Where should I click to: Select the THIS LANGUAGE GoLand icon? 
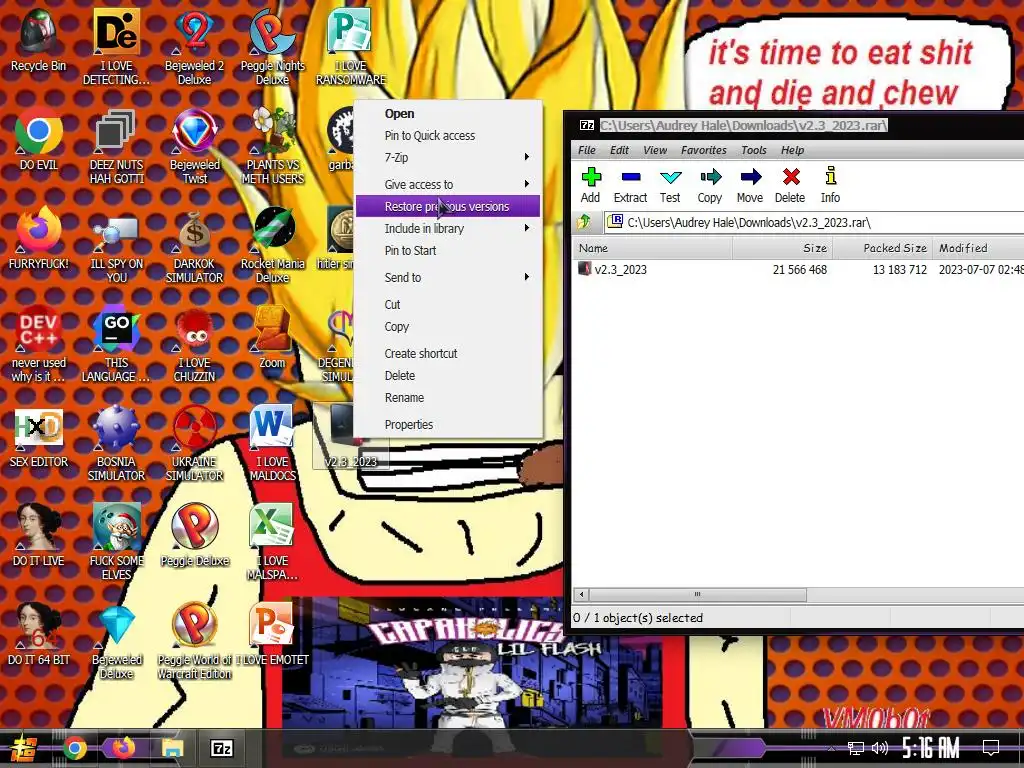click(116, 344)
